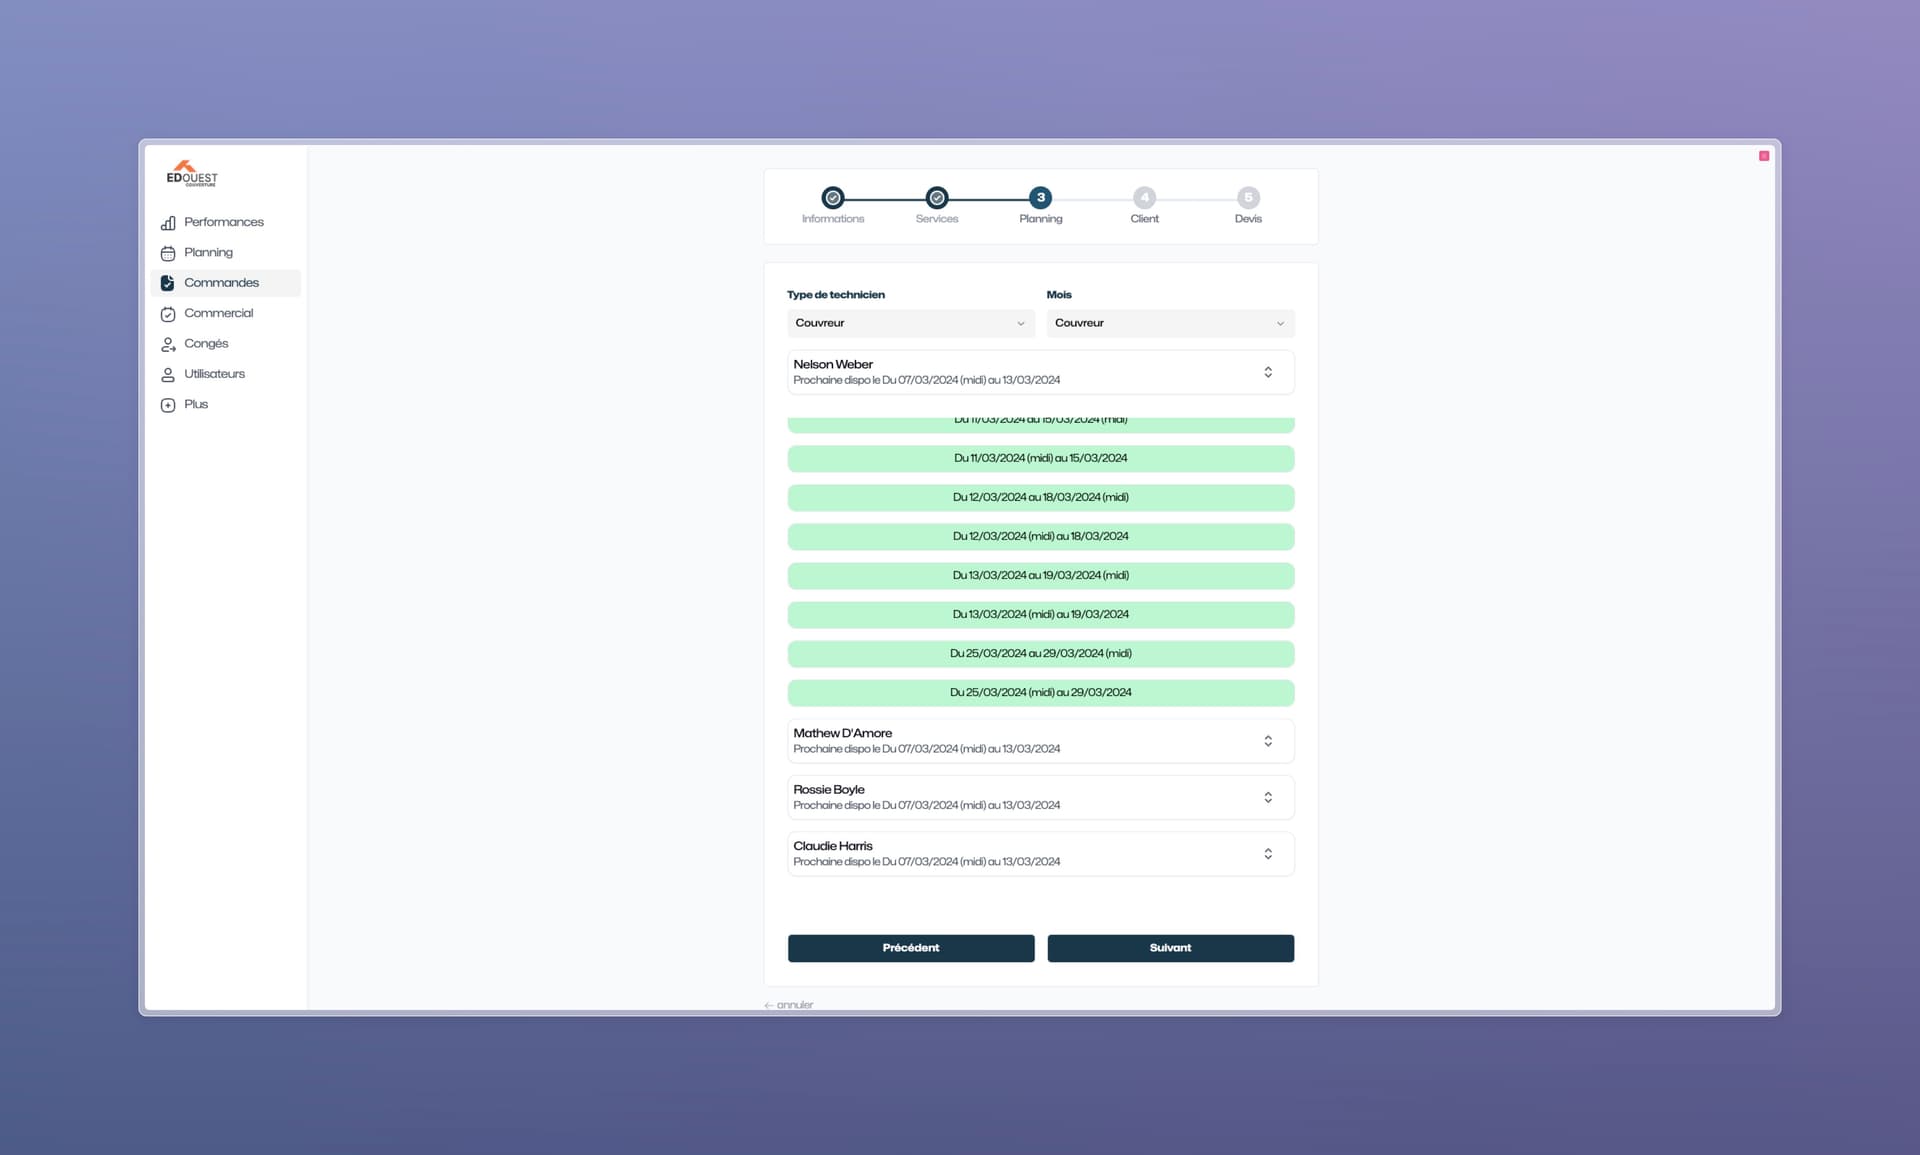Expand Claudie Harris availability

(1268, 854)
